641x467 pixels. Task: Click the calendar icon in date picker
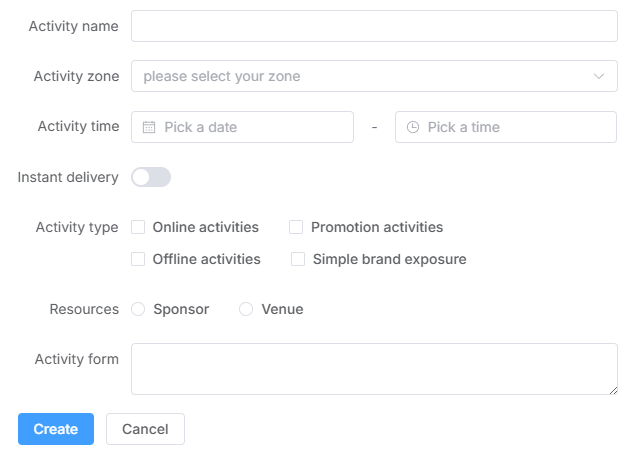point(149,127)
